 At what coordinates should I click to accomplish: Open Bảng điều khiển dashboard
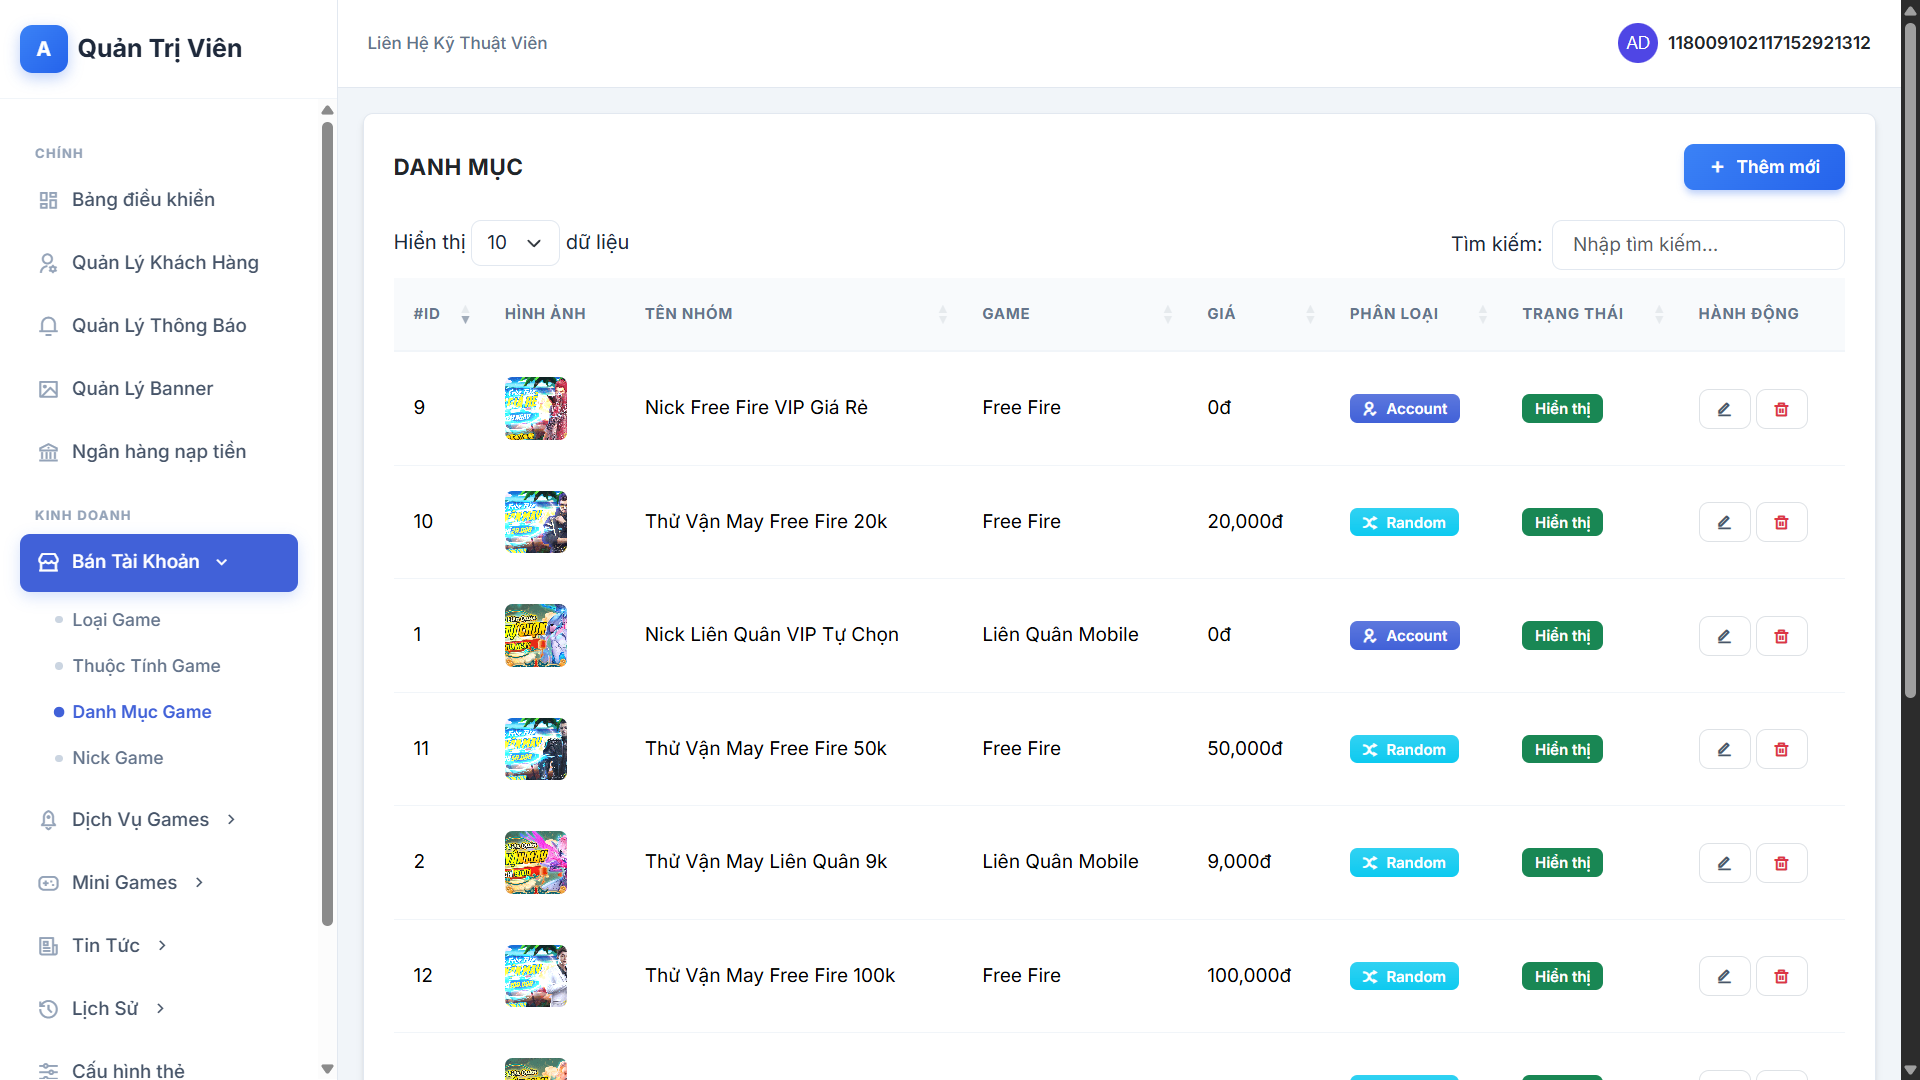click(x=143, y=199)
